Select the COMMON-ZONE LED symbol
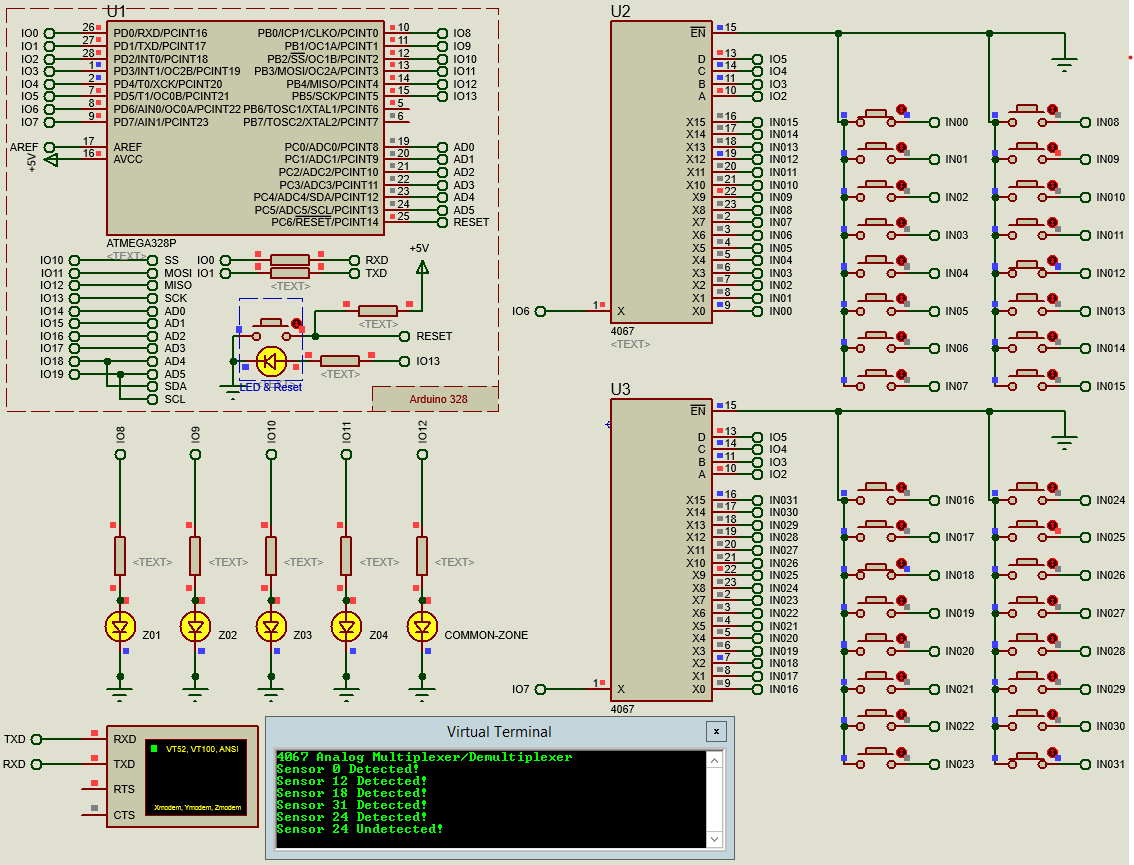The width and height of the screenshot is (1134, 865). (420, 628)
